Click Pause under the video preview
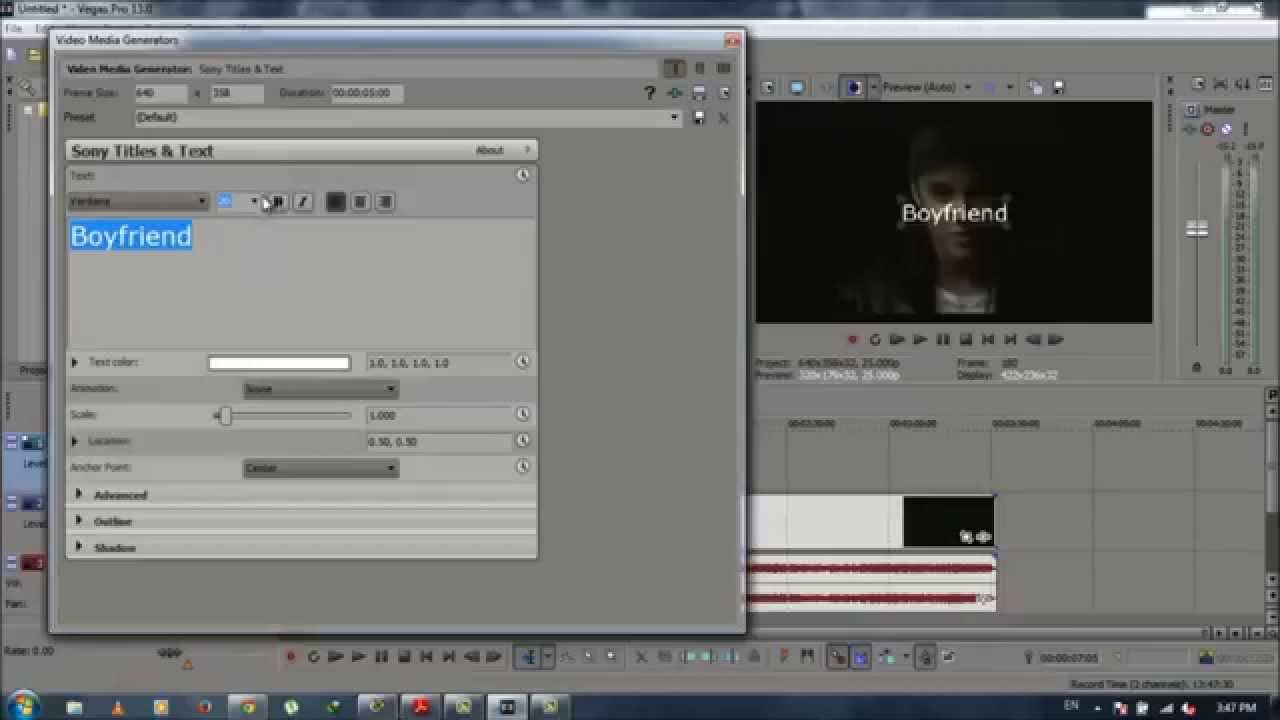This screenshot has width=1280, height=720. (x=942, y=339)
